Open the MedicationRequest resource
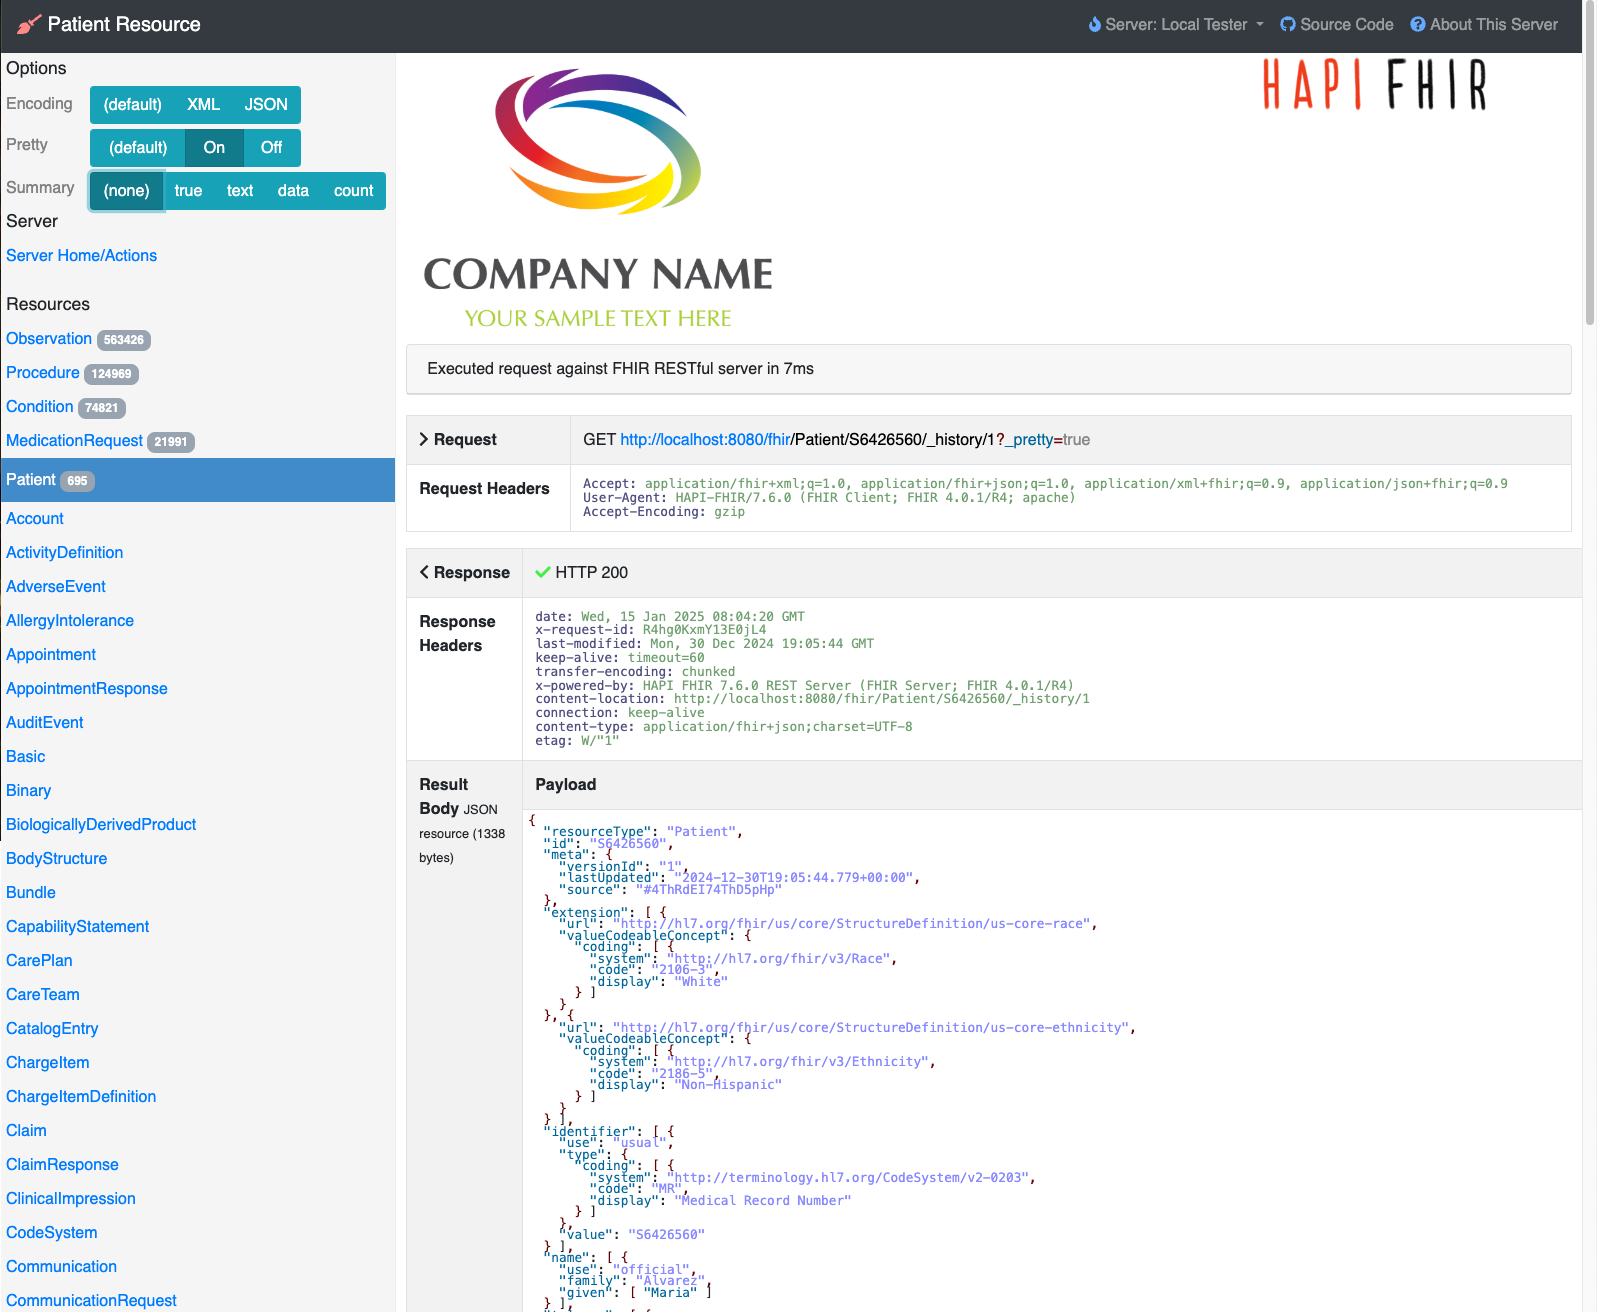 (74, 441)
